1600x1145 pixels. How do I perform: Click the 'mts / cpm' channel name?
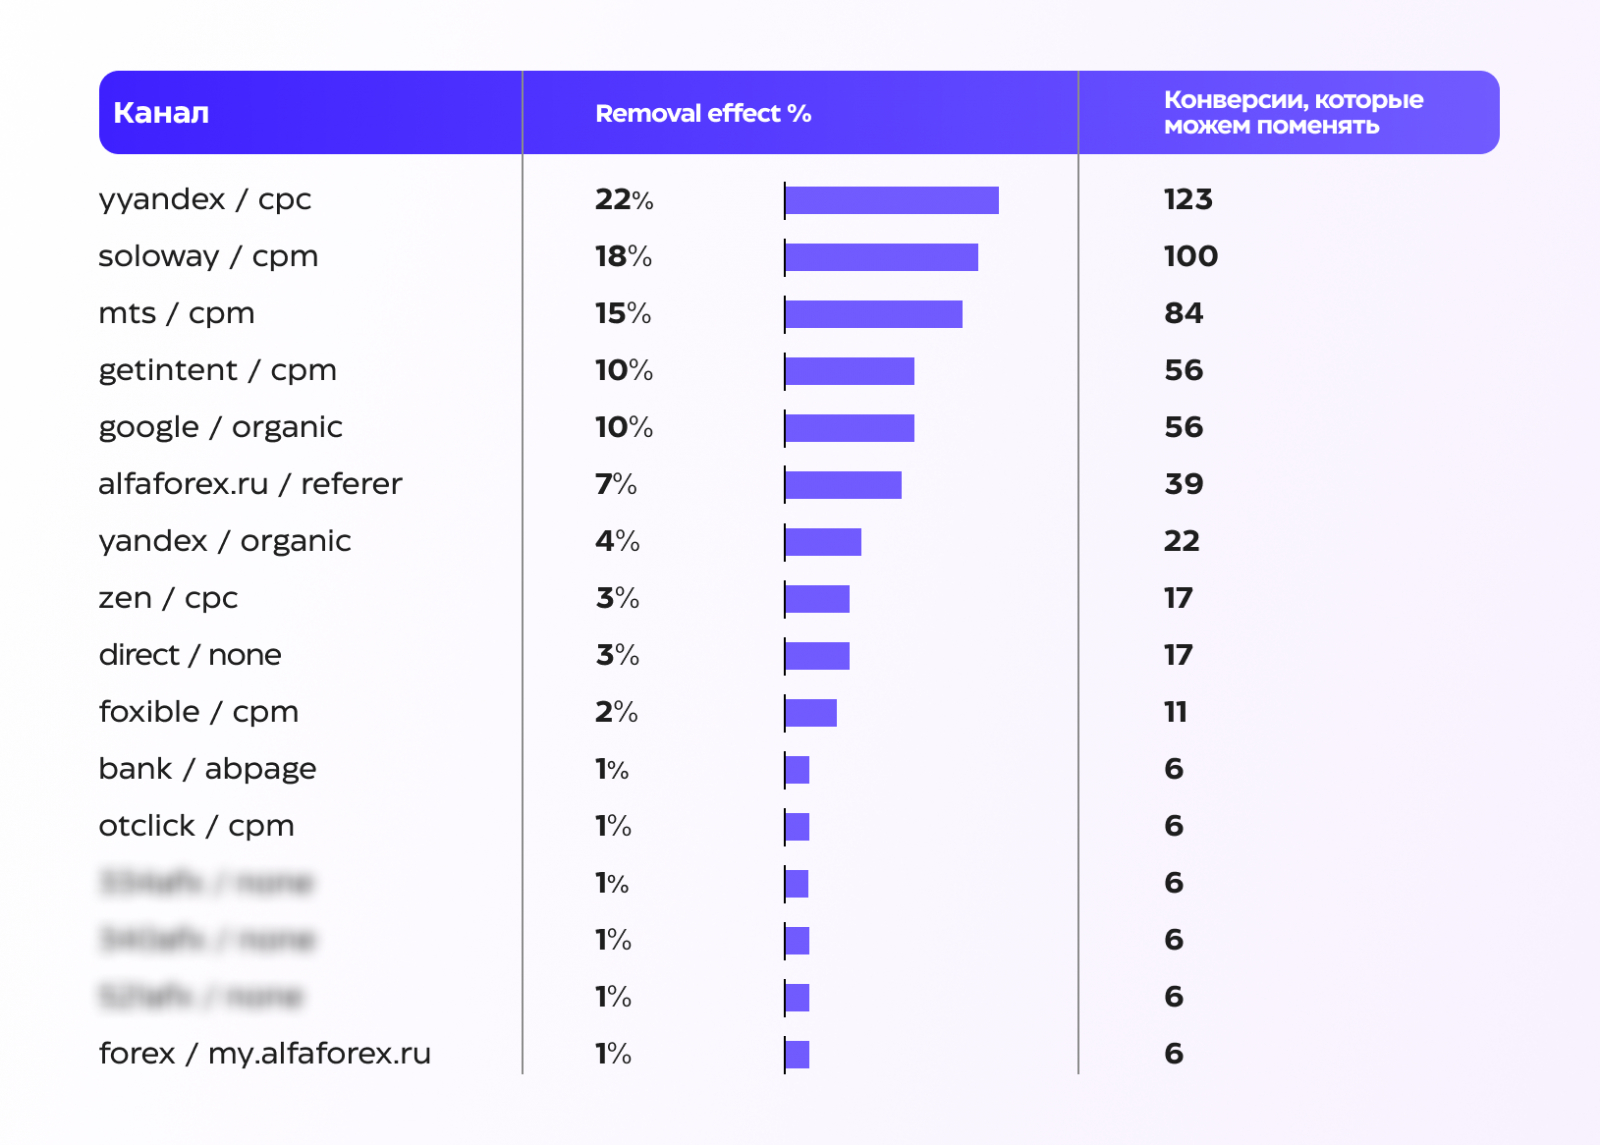(176, 314)
